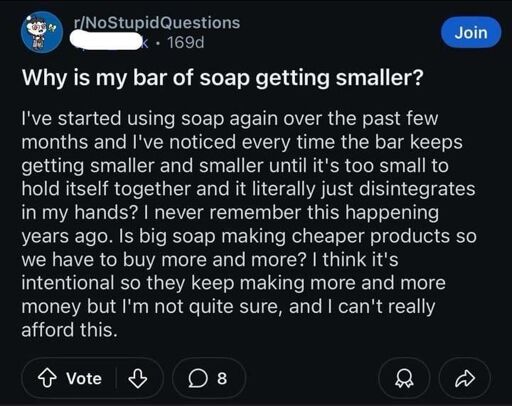This screenshot has height=406, width=512.
Task: Downvote the soap bar post
Action: 138,378
